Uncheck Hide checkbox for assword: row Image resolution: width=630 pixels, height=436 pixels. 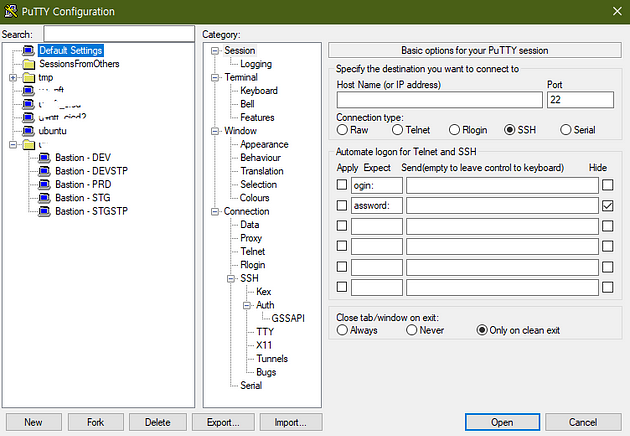(x=608, y=206)
